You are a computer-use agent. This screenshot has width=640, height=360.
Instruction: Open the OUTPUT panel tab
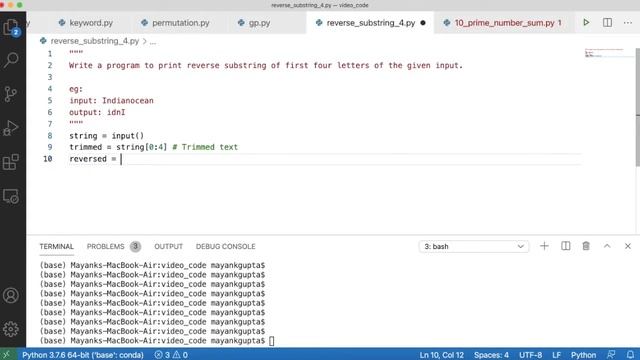(x=168, y=247)
